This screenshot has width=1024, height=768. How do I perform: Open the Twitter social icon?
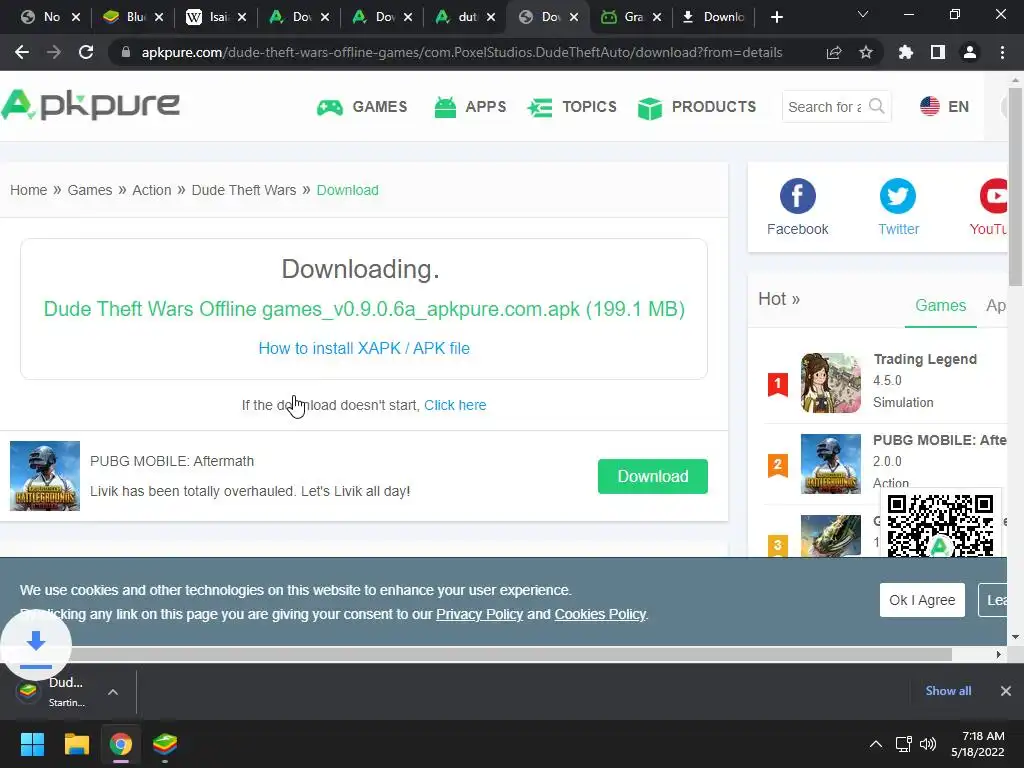pyautogui.click(x=897, y=196)
